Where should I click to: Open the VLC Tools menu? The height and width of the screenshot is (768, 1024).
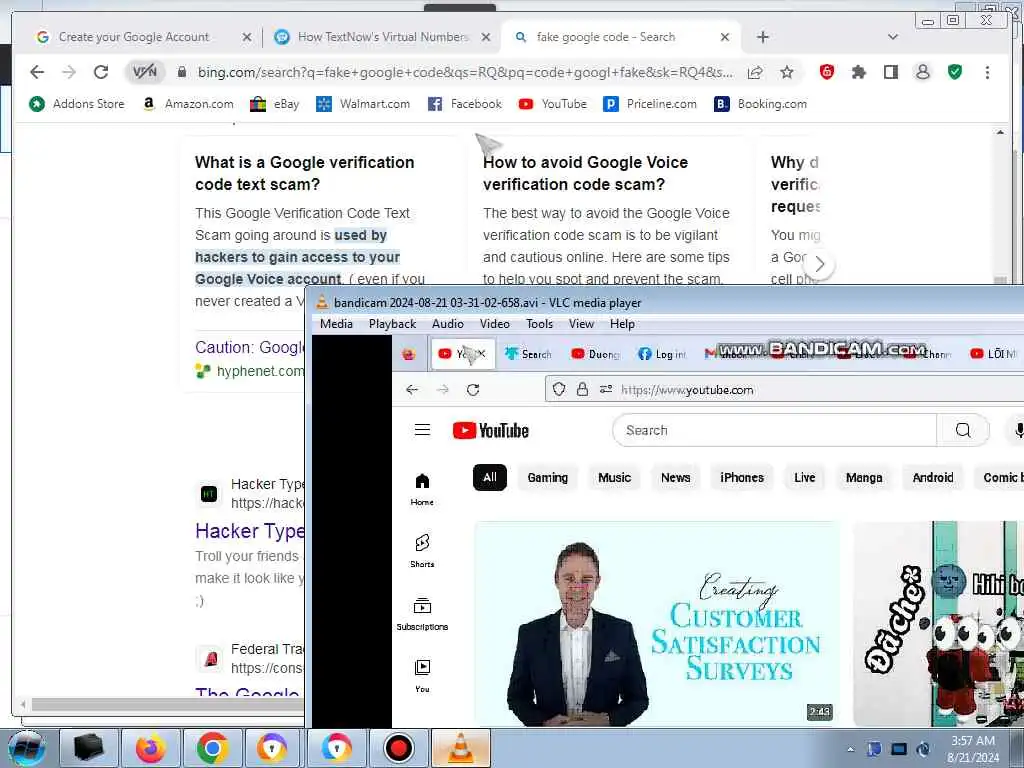point(539,324)
